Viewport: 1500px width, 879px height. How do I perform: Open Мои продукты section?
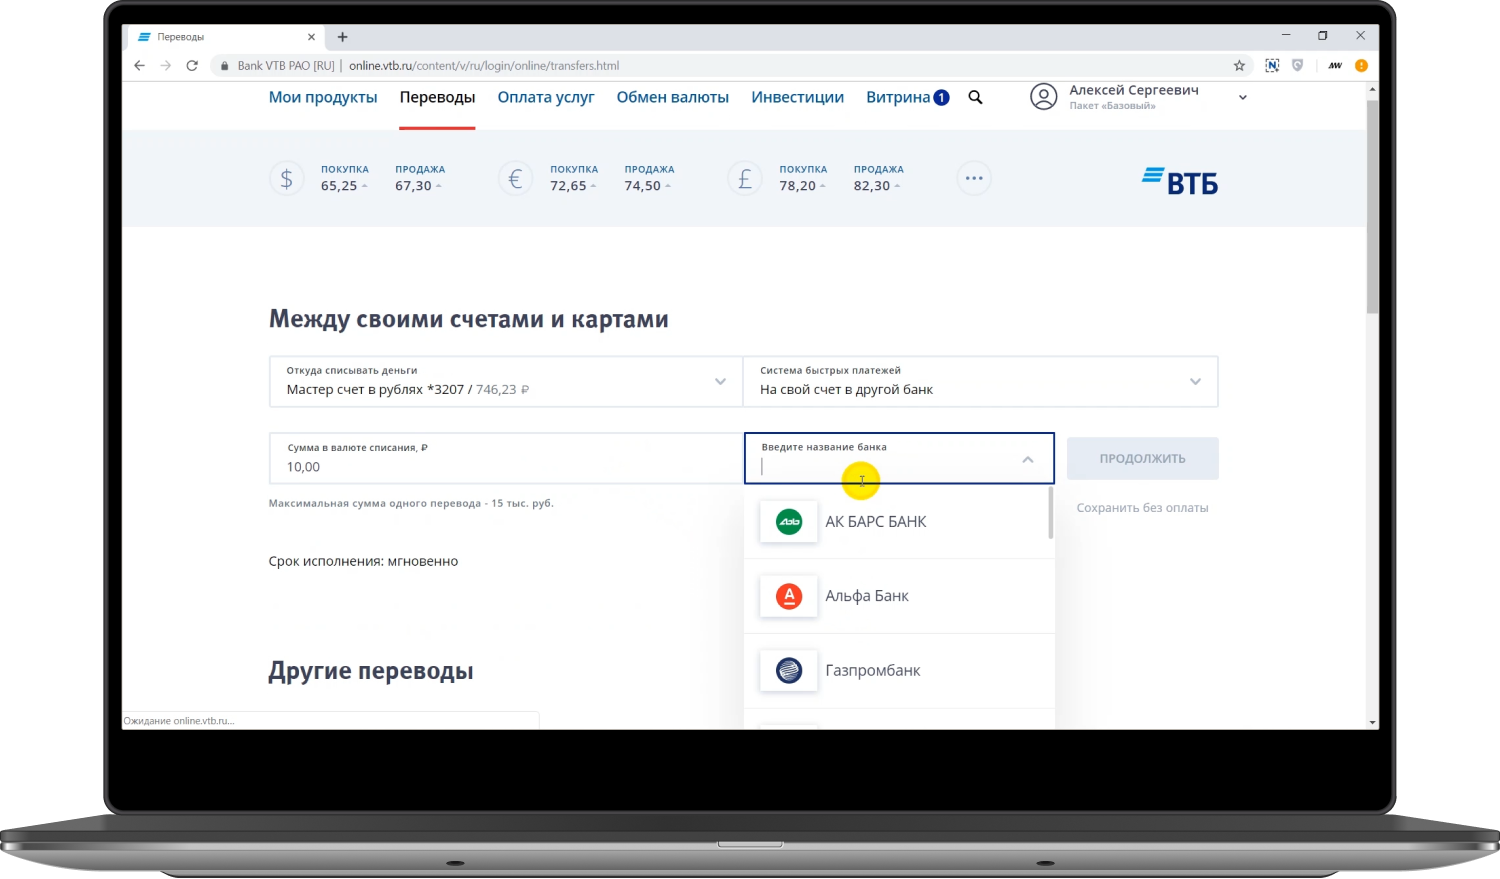323,97
